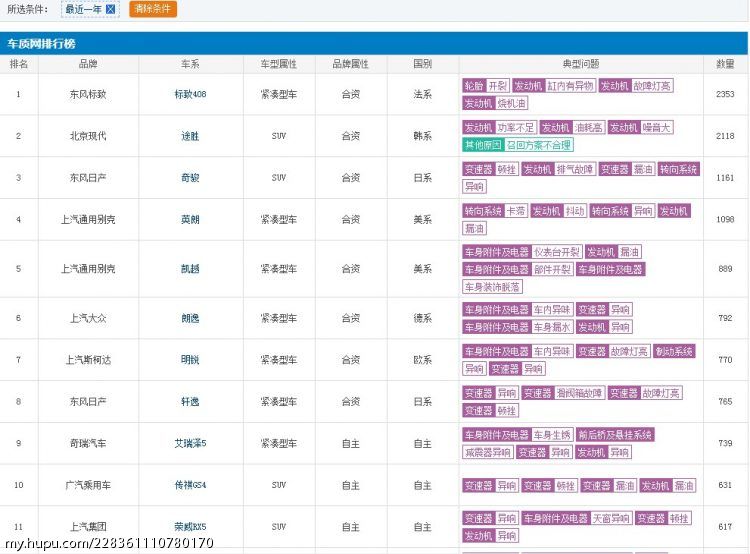Click the count value 2118
This screenshot has height=554, width=750.
point(725,136)
